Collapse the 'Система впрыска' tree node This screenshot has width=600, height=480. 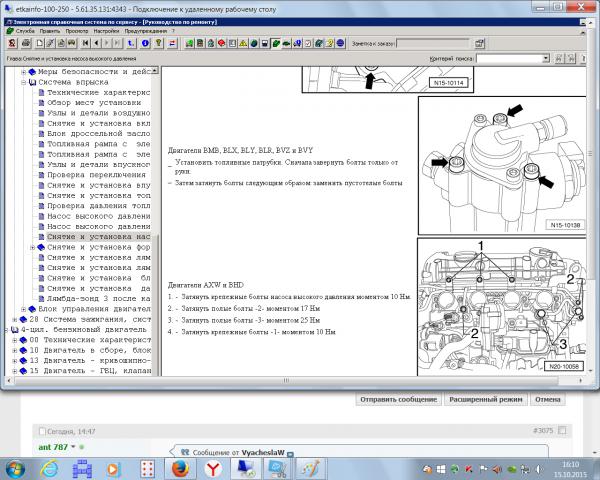(x=23, y=82)
